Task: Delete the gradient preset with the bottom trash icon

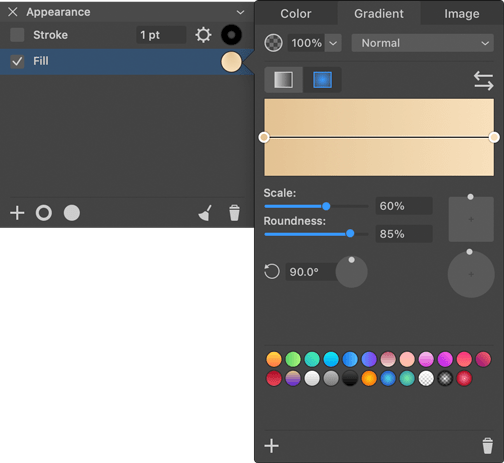Action: [487, 446]
